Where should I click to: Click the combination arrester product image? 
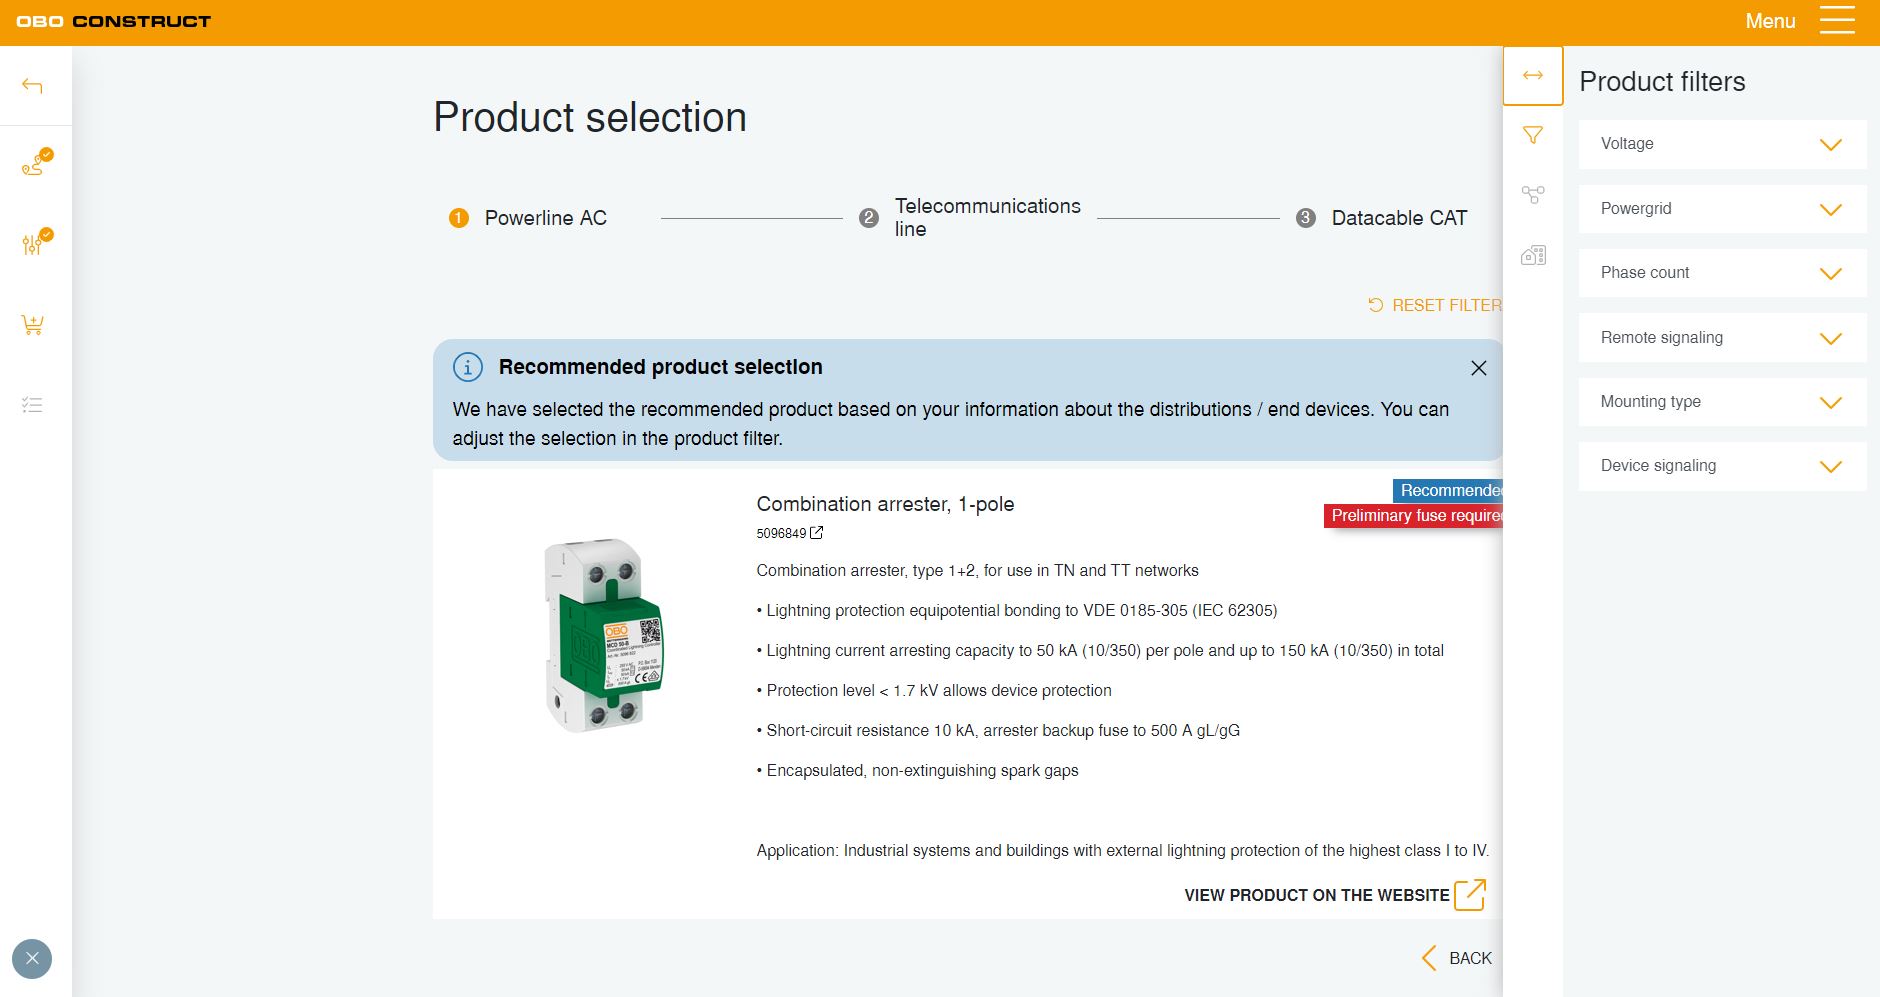coord(602,635)
